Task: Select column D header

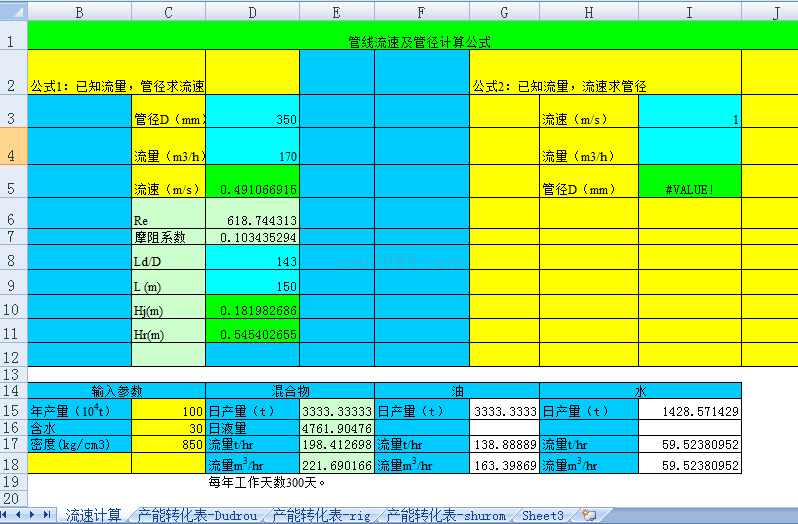Action: pyautogui.click(x=252, y=11)
